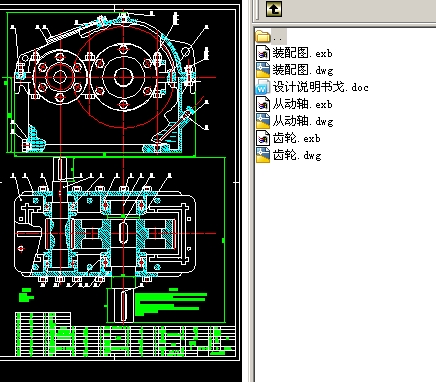
Task: Click the up-one-level arrow button
Action: (274, 9)
